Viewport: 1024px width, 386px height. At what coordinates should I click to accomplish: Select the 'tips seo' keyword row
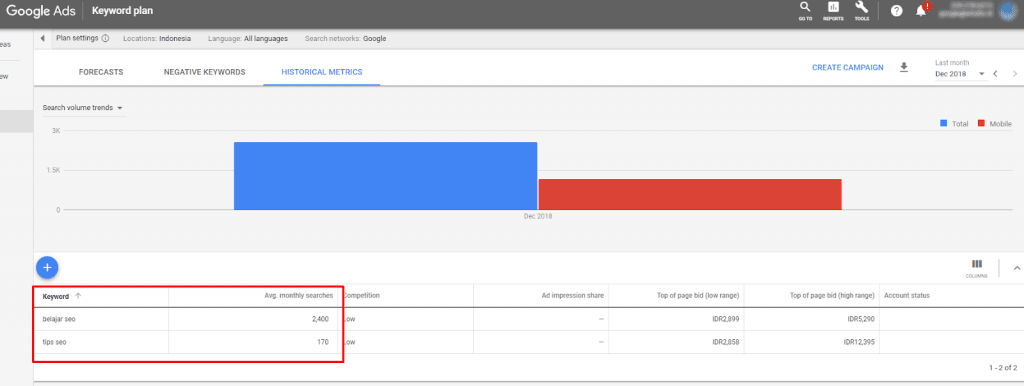coord(528,342)
